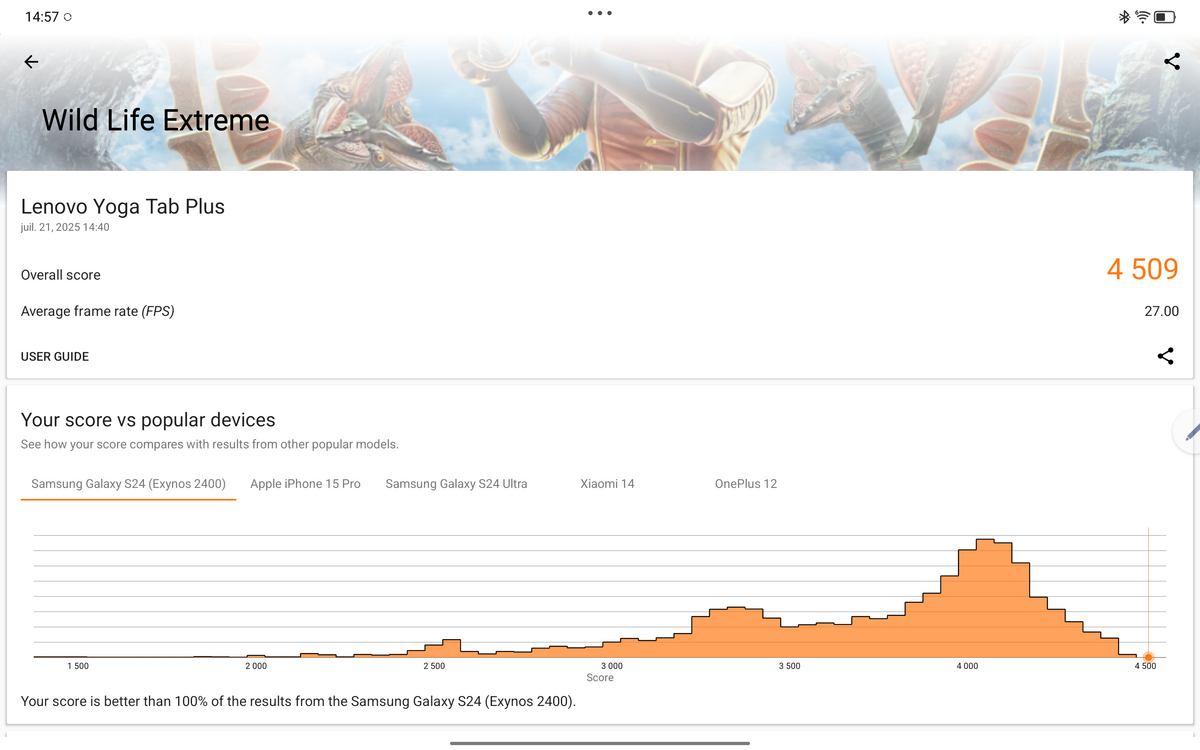This screenshot has height=750, width=1200.
Task: Tap the 4 000 axis label
Action: point(967,666)
